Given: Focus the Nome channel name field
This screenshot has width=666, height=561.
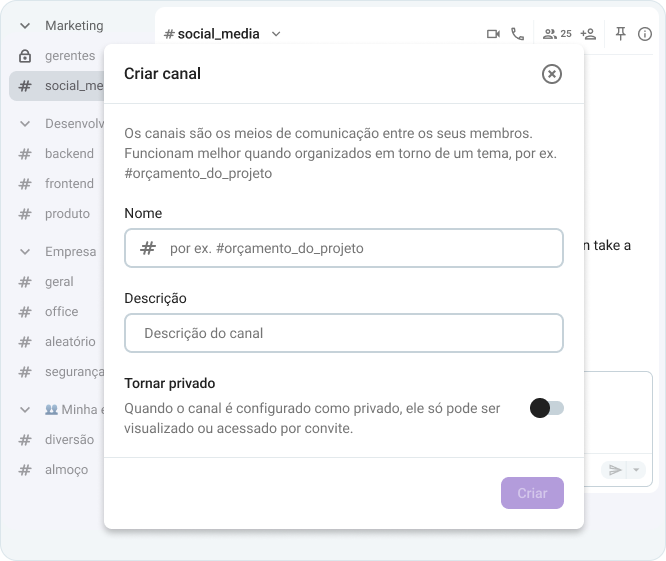Looking at the screenshot, I should (x=360, y=248).
